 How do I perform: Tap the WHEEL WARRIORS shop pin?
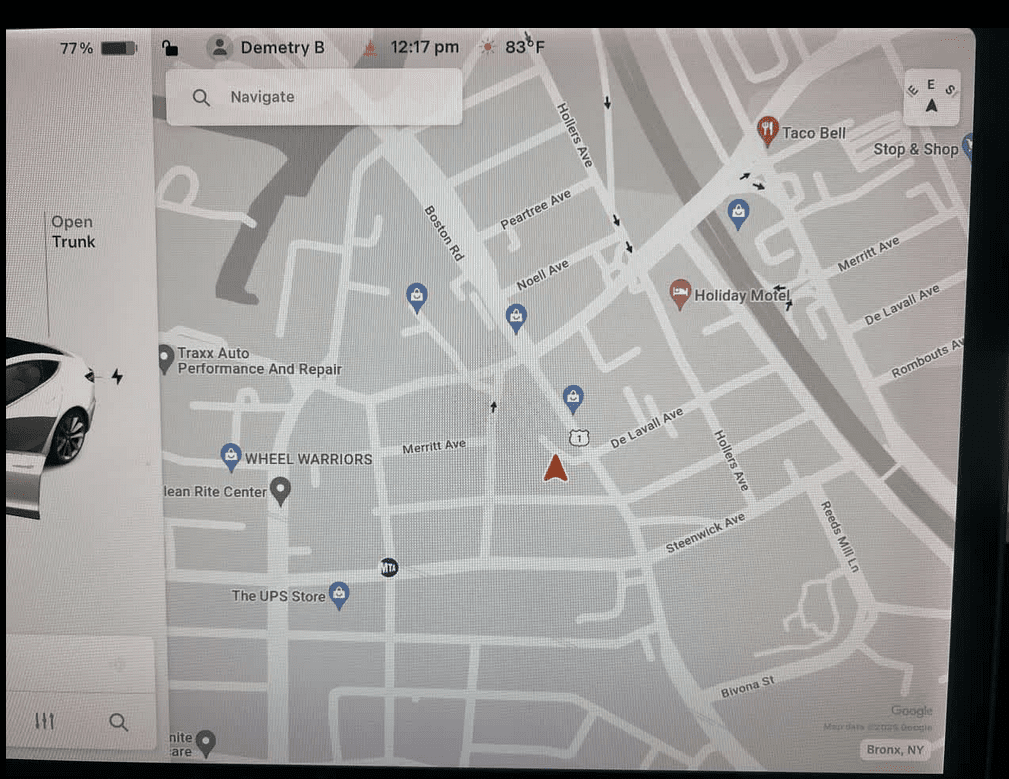pyautogui.click(x=231, y=457)
